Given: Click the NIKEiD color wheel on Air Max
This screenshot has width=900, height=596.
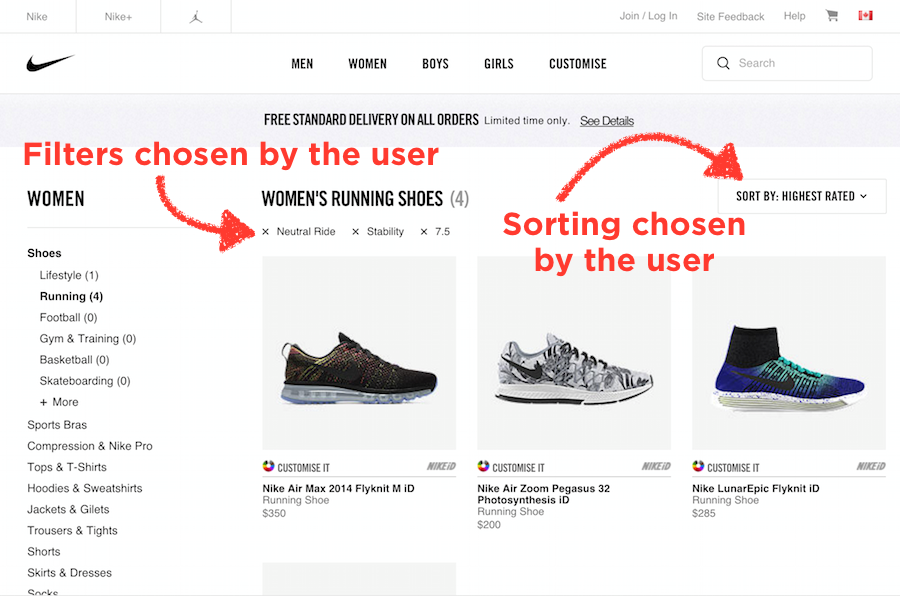Looking at the screenshot, I should click(x=268, y=467).
